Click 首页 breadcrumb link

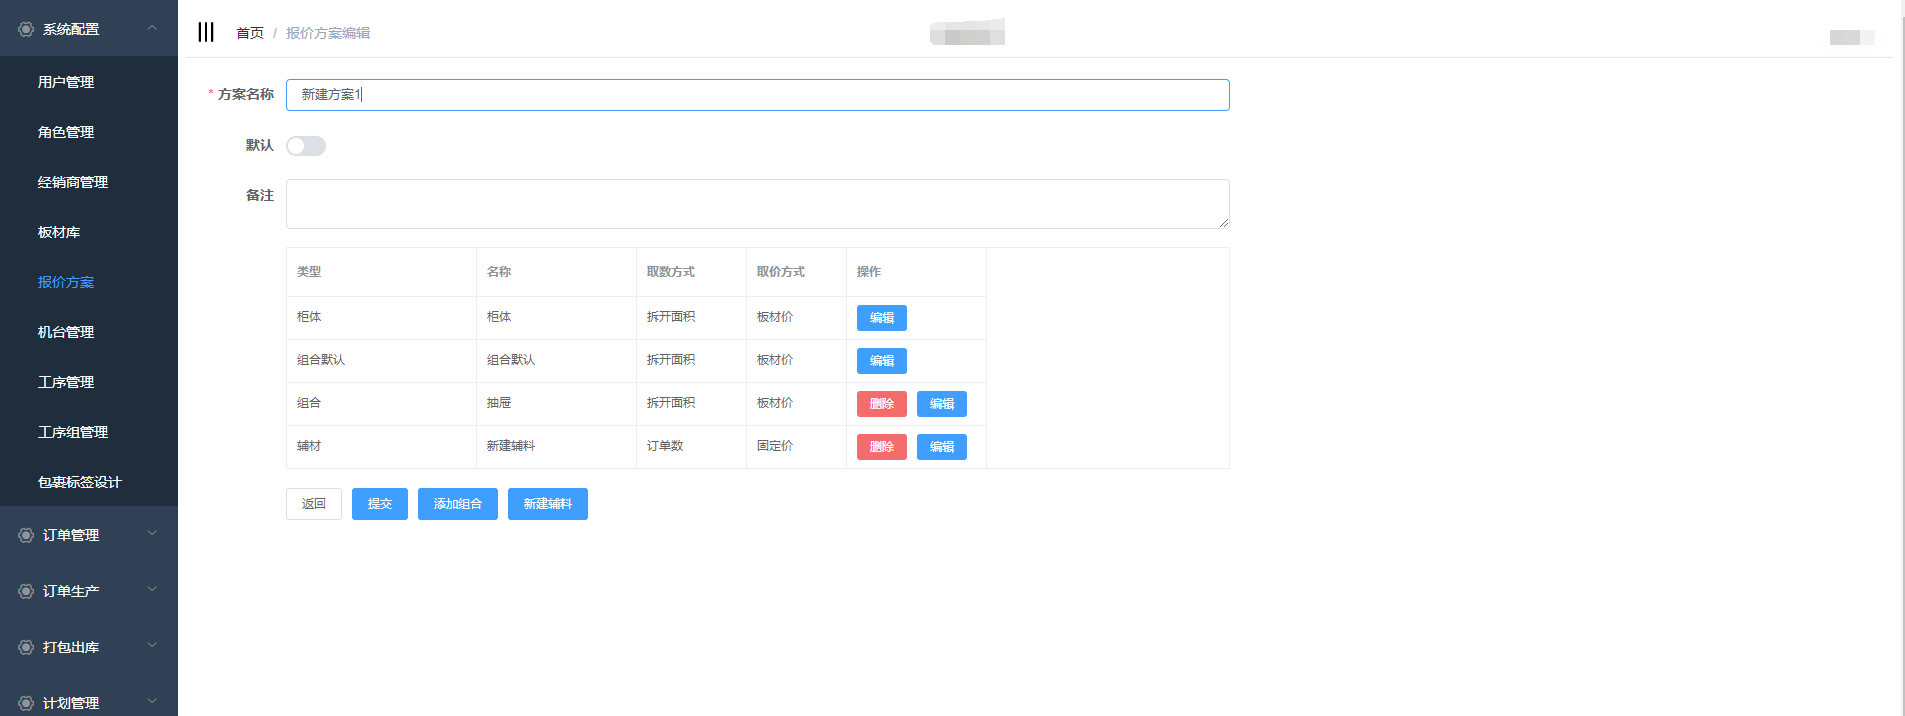tap(250, 33)
